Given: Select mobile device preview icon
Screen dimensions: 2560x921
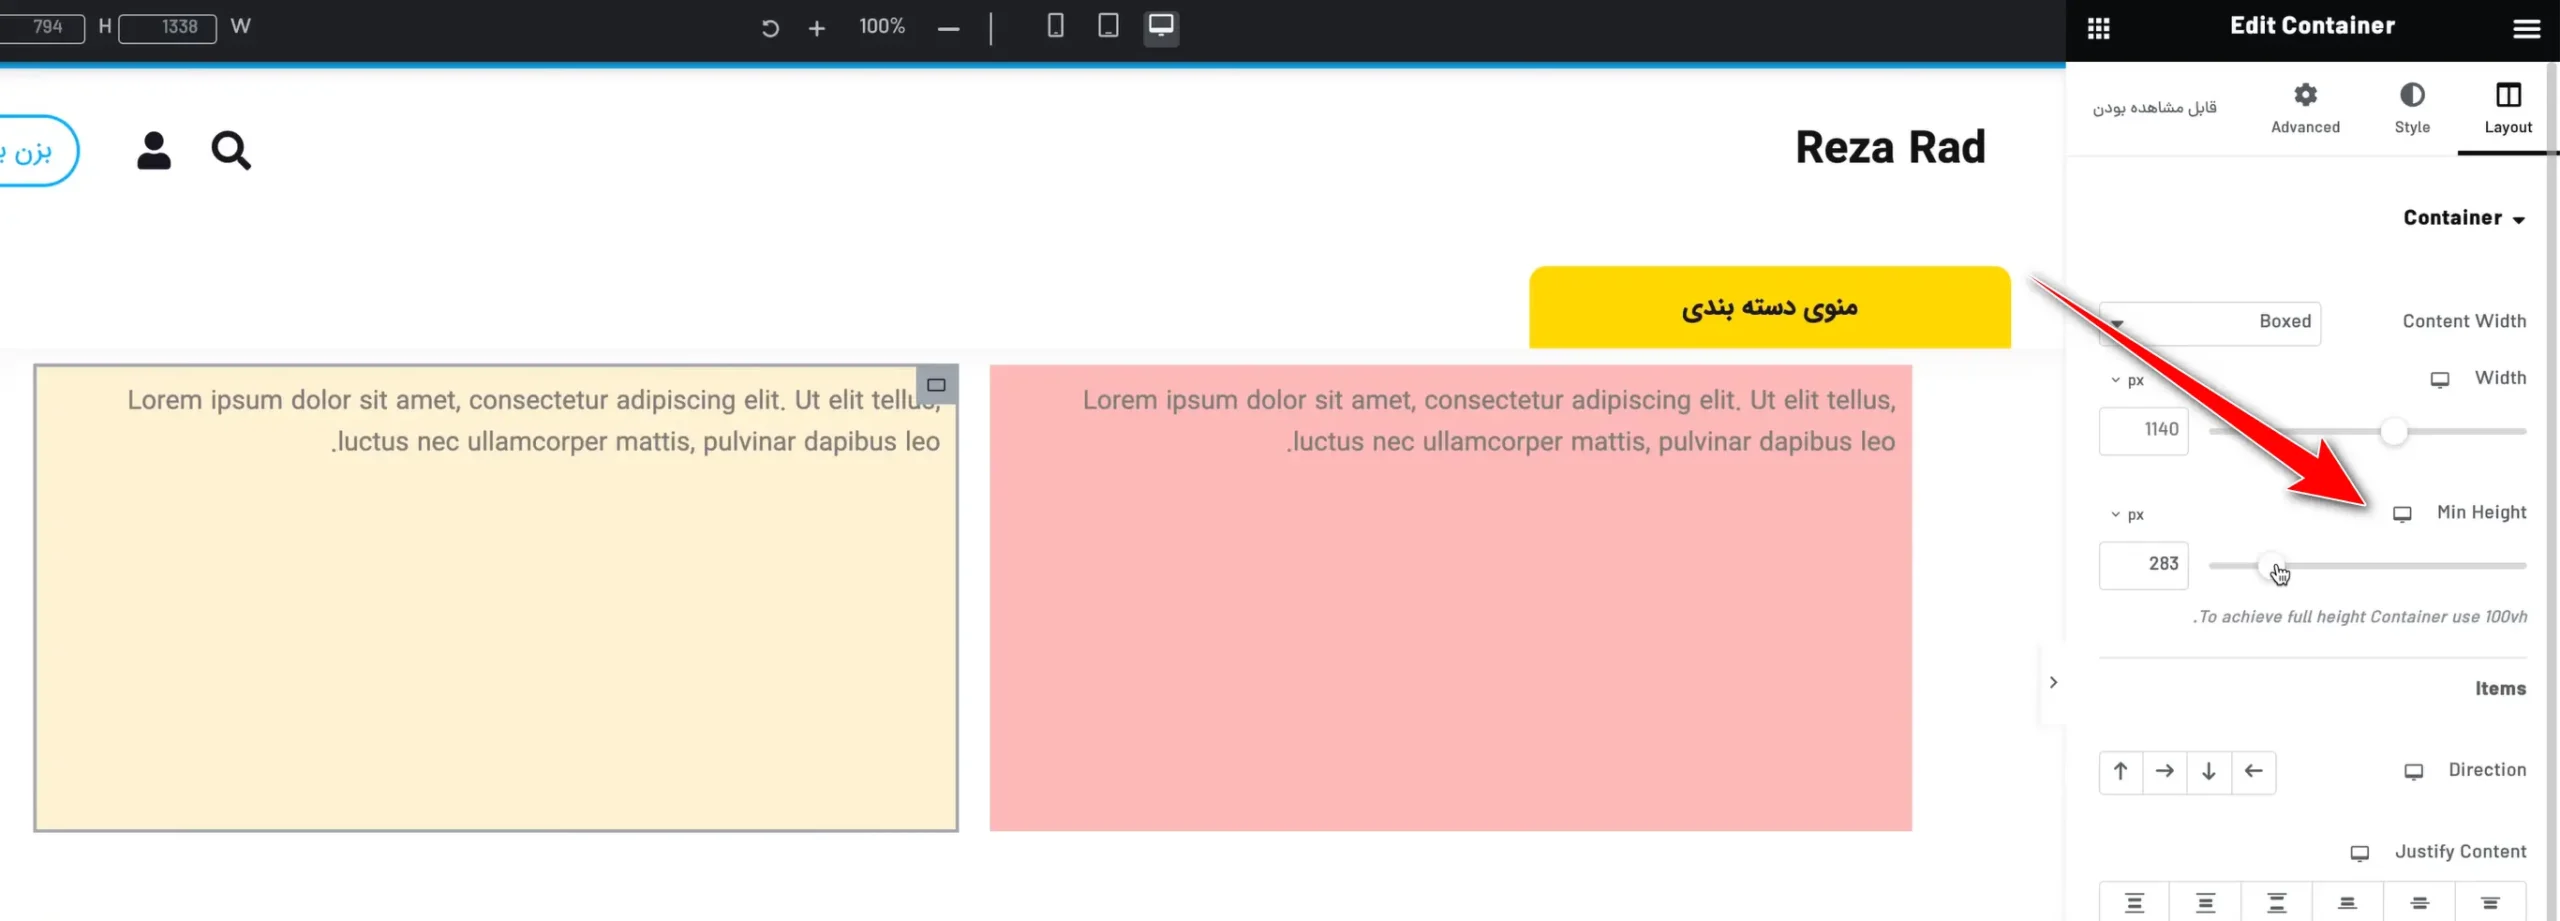Looking at the screenshot, I should point(1055,26).
